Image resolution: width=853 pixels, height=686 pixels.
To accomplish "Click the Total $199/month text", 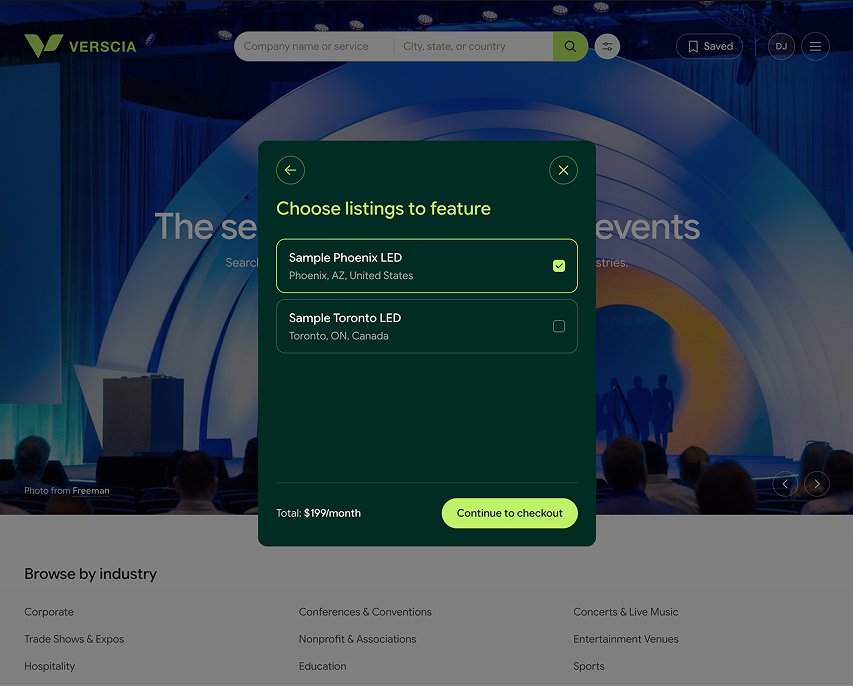I will [x=318, y=513].
